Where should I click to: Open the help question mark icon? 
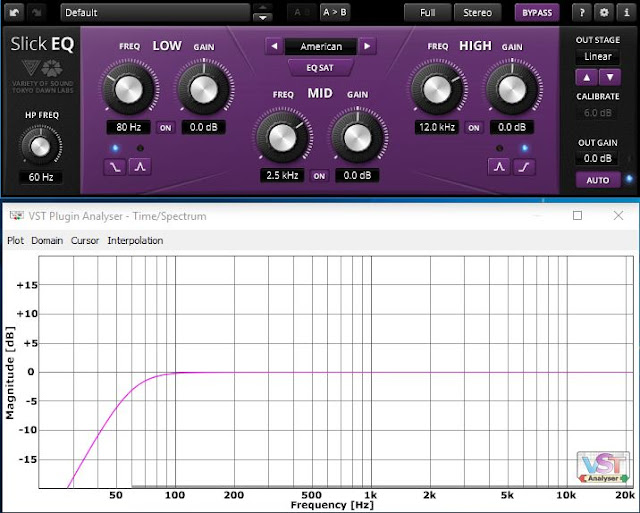[x=582, y=13]
